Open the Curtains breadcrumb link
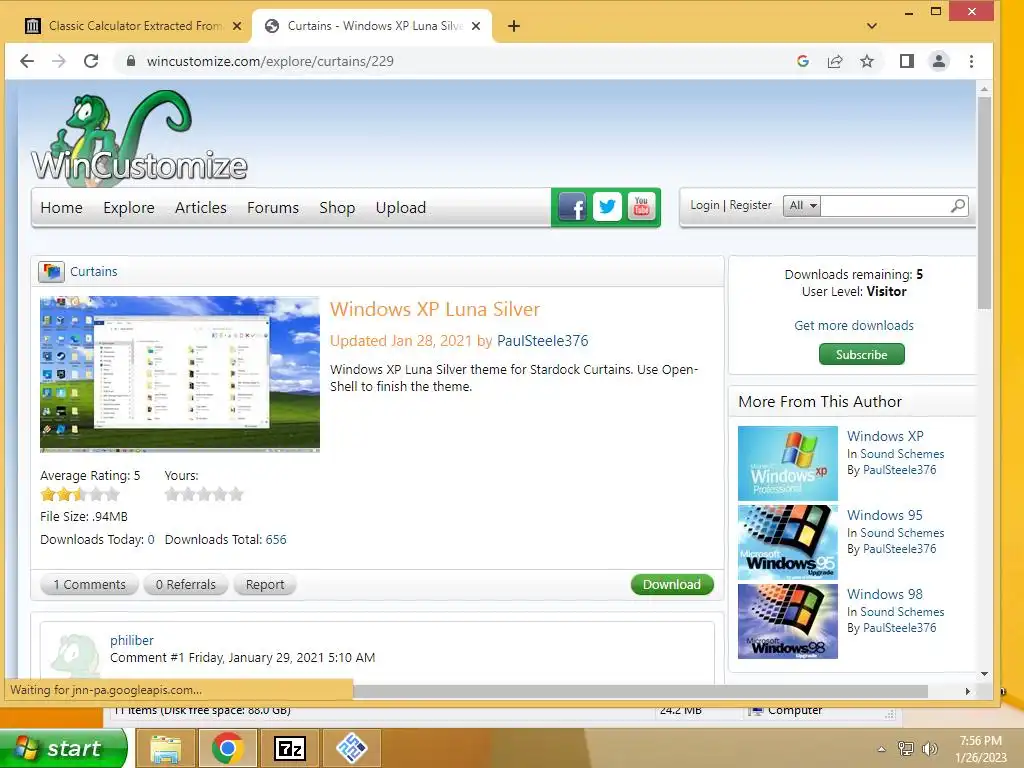1024x768 pixels. (x=93, y=271)
